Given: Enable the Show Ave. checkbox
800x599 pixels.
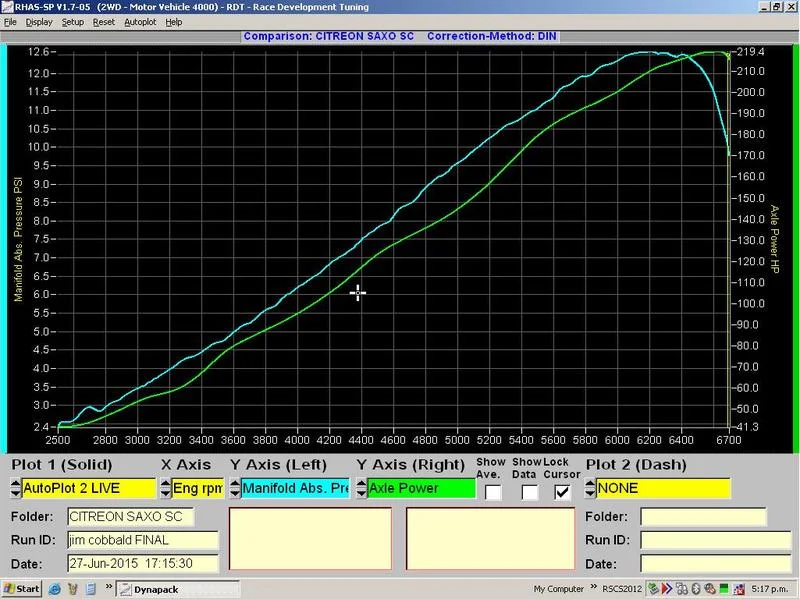Looking at the screenshot, I should tap(493, 492).
